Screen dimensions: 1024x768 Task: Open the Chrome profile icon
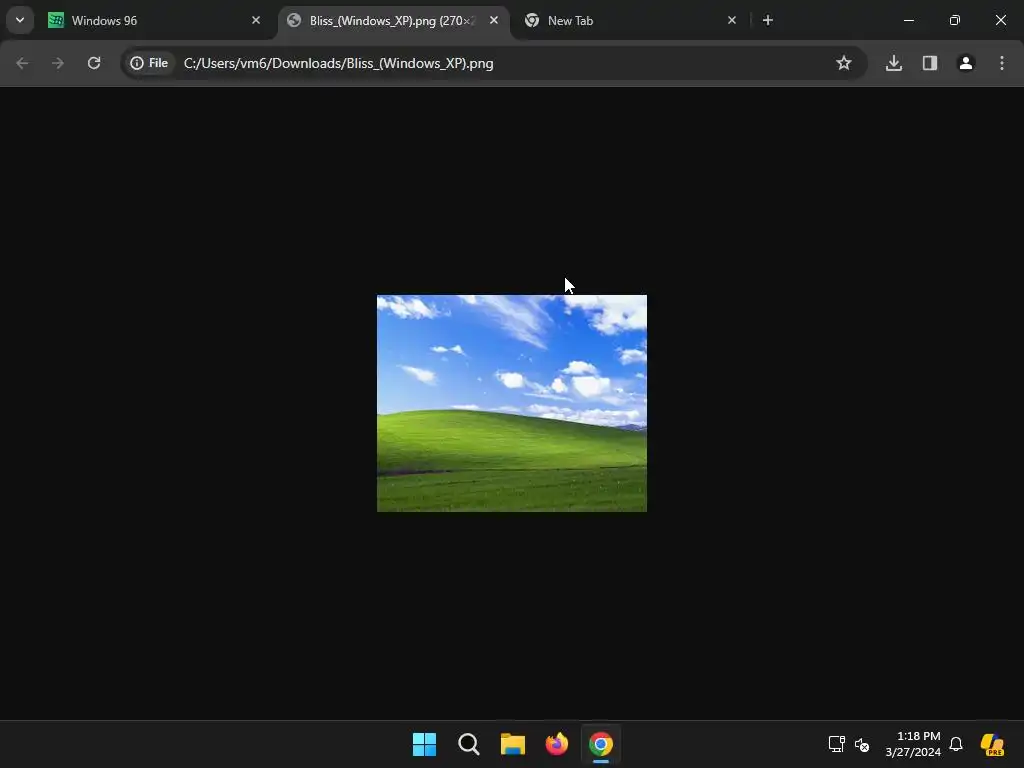click(x=966, y=63)
